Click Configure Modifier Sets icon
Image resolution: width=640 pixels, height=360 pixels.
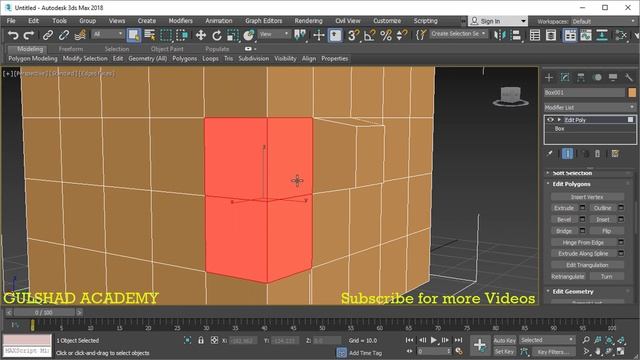tap(615, 153)
